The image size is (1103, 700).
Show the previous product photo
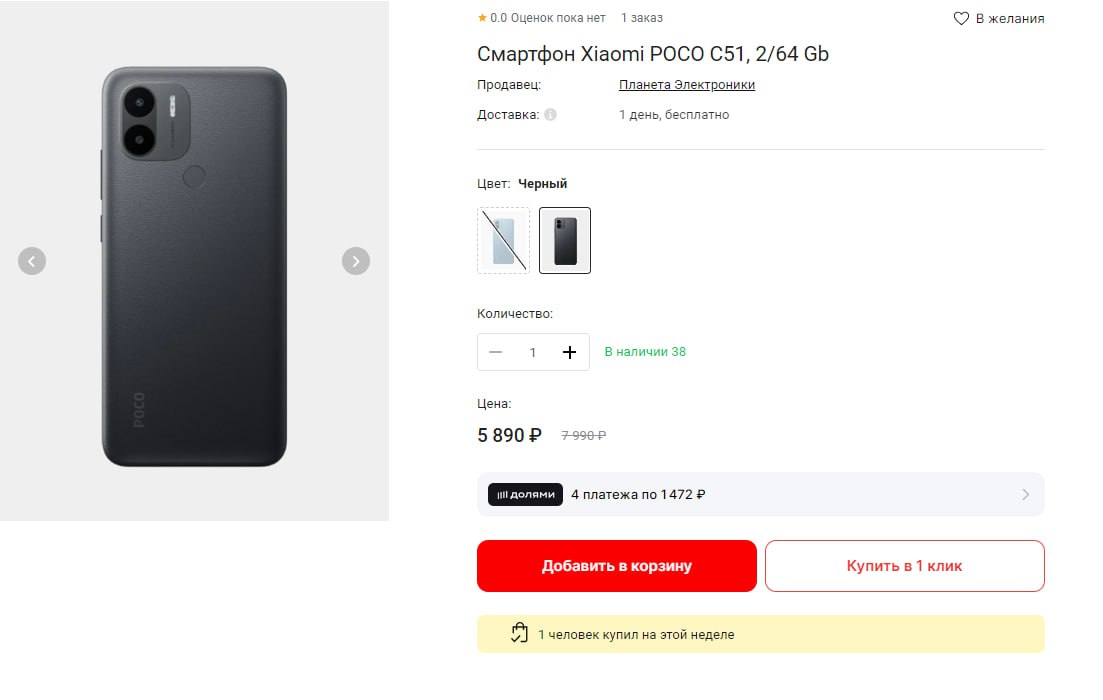pos(32,261)
